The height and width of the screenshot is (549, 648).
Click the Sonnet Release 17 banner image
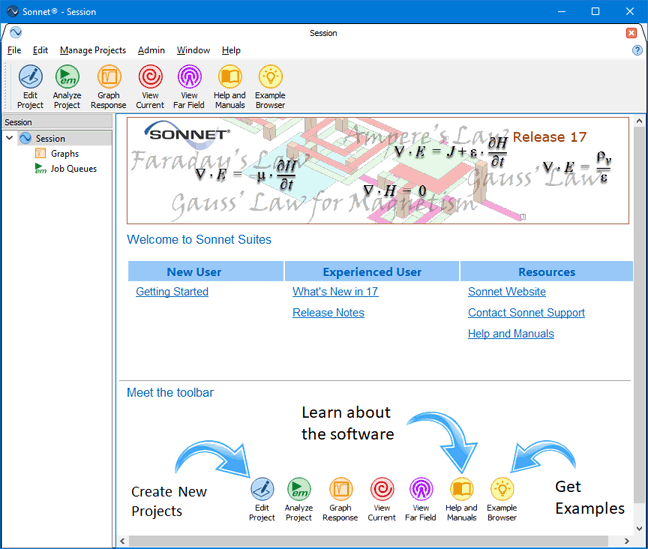[378, 170]
